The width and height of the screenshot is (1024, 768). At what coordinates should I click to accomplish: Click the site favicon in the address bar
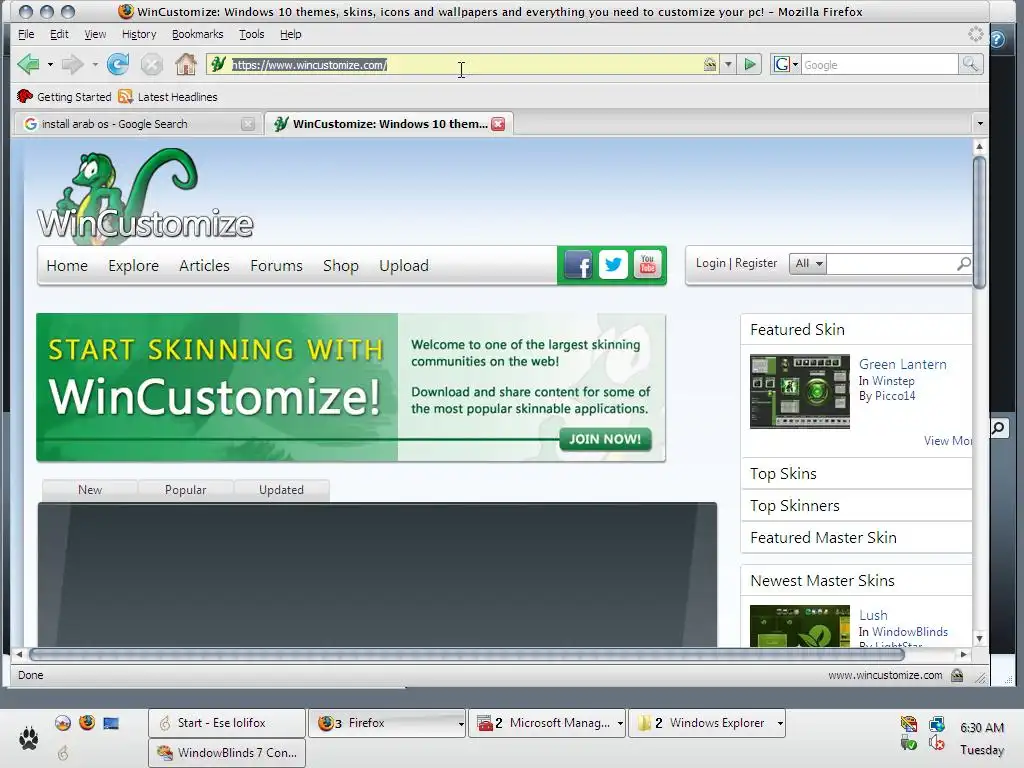219,64
